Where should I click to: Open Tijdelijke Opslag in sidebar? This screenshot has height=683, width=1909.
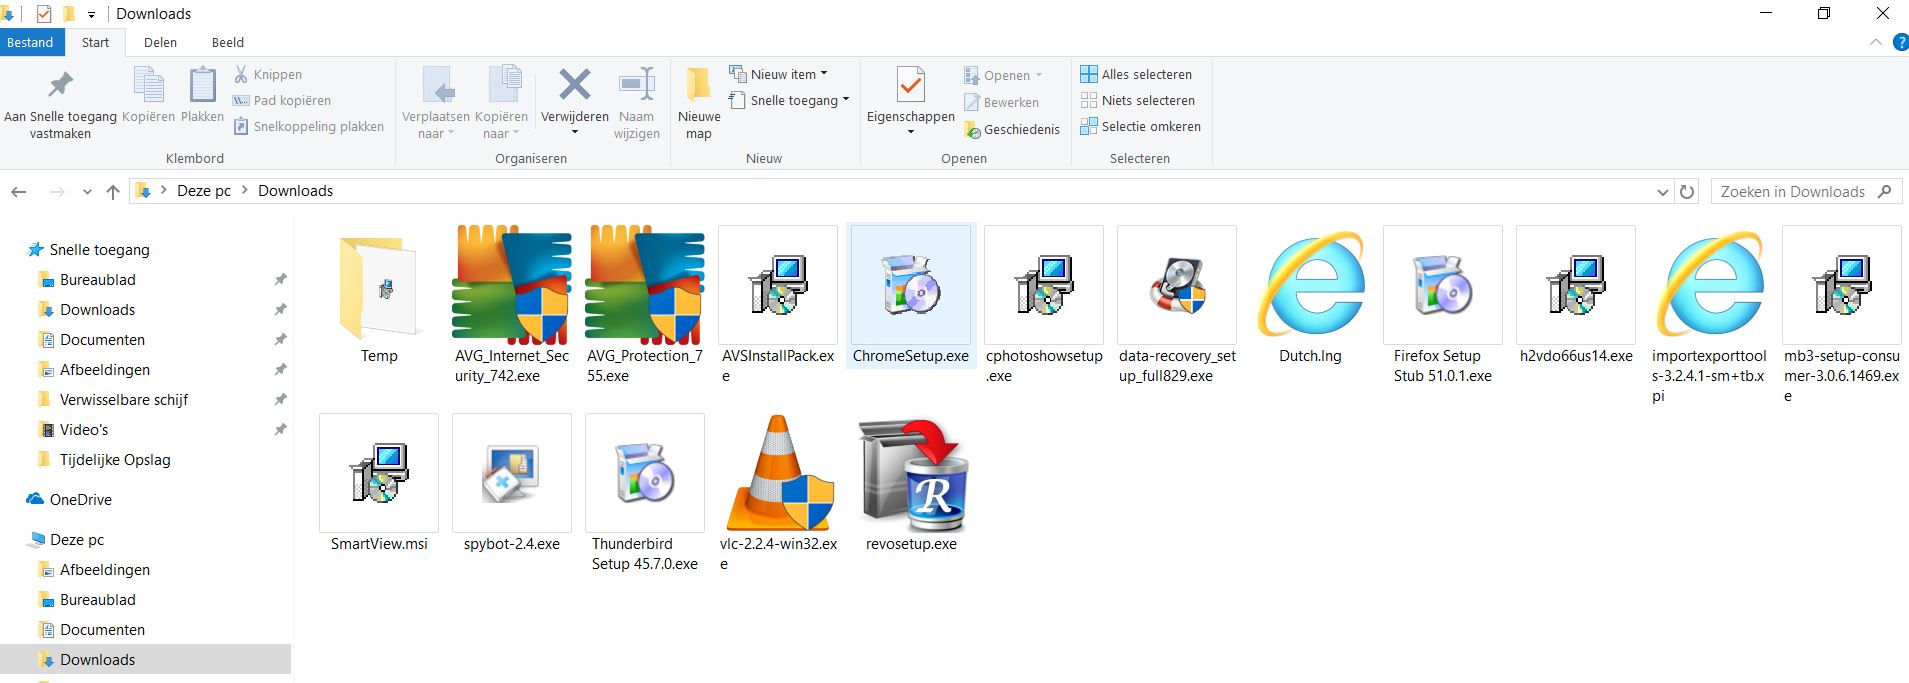pos(115,460)
